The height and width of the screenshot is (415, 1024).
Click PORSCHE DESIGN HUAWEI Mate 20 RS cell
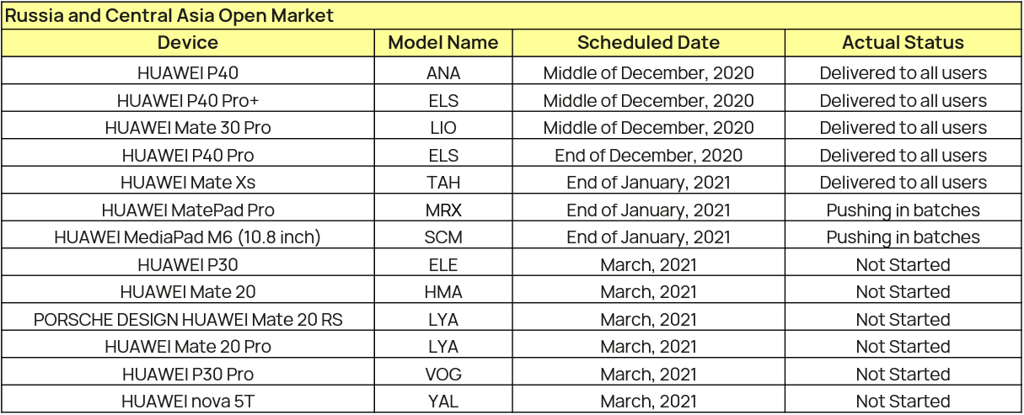[187, 319]
